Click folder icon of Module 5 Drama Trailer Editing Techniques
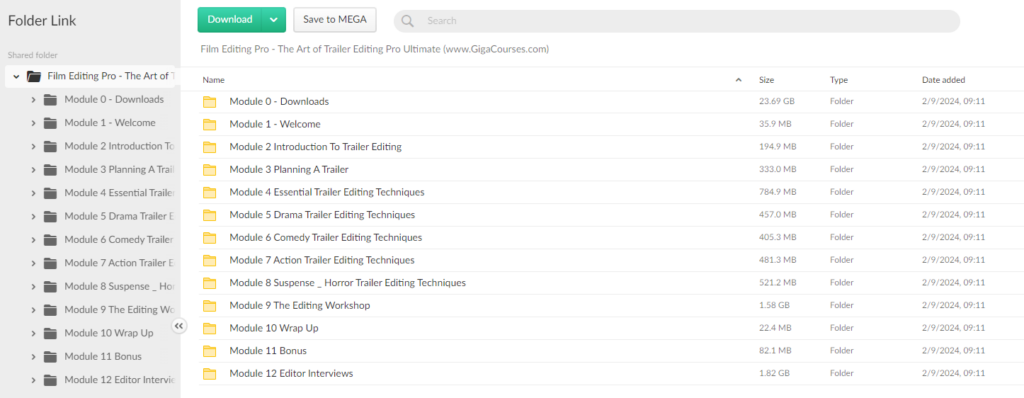 pos(209,215)
